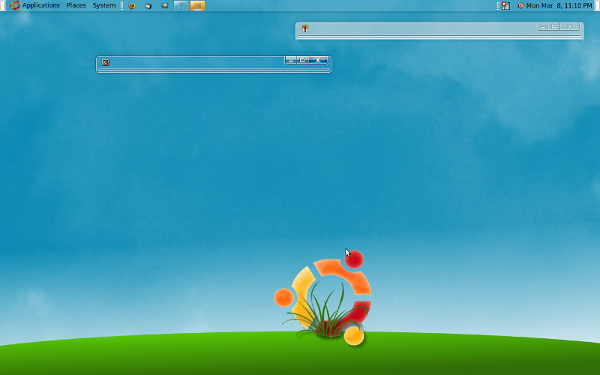The width and height of the screenshot is (600, 375).
Task: Close the terminal-icon shaded window
Action: coord(318,60)
